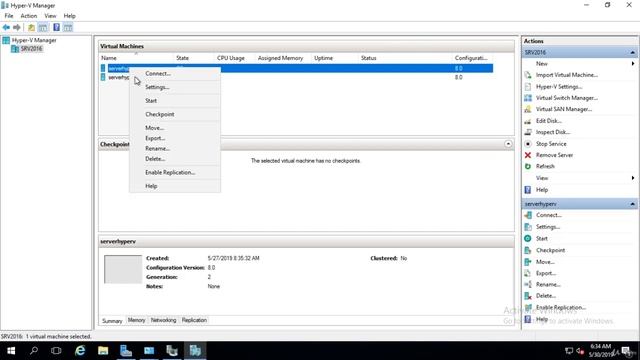Click the Virtual Switch Manager icon
Image resolution: width=640 pixels, height=360 pixels.
pos(528,98)
